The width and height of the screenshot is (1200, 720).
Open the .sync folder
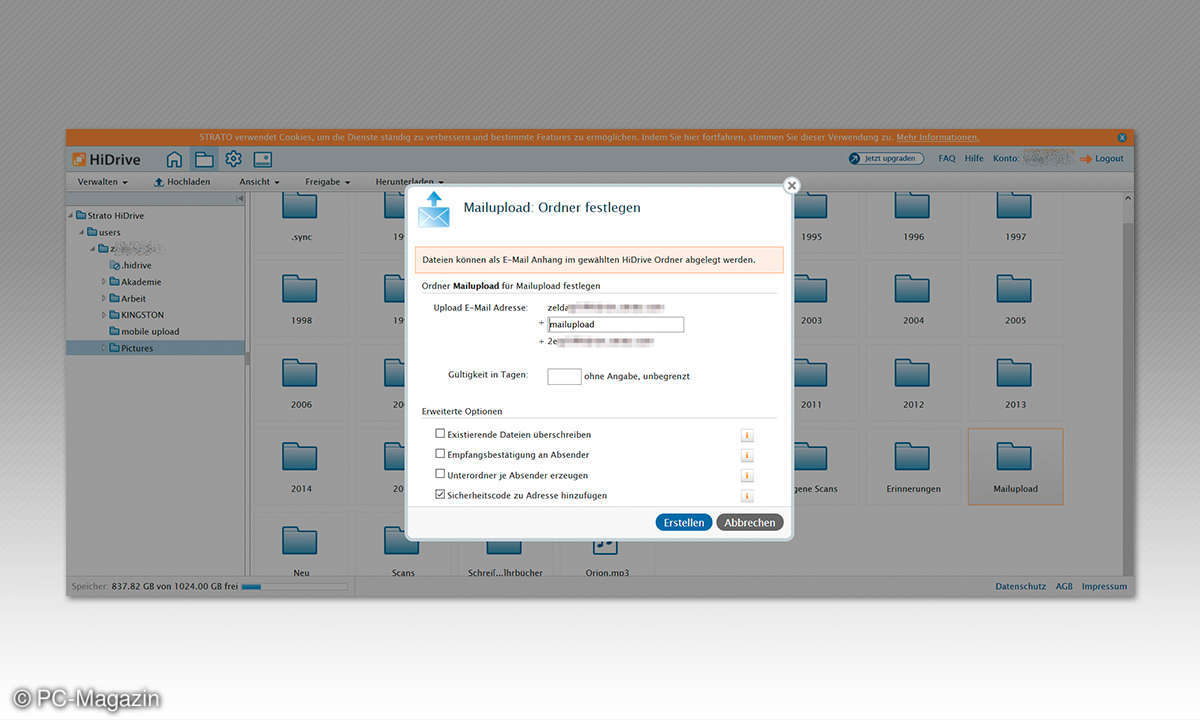[300, 218]
